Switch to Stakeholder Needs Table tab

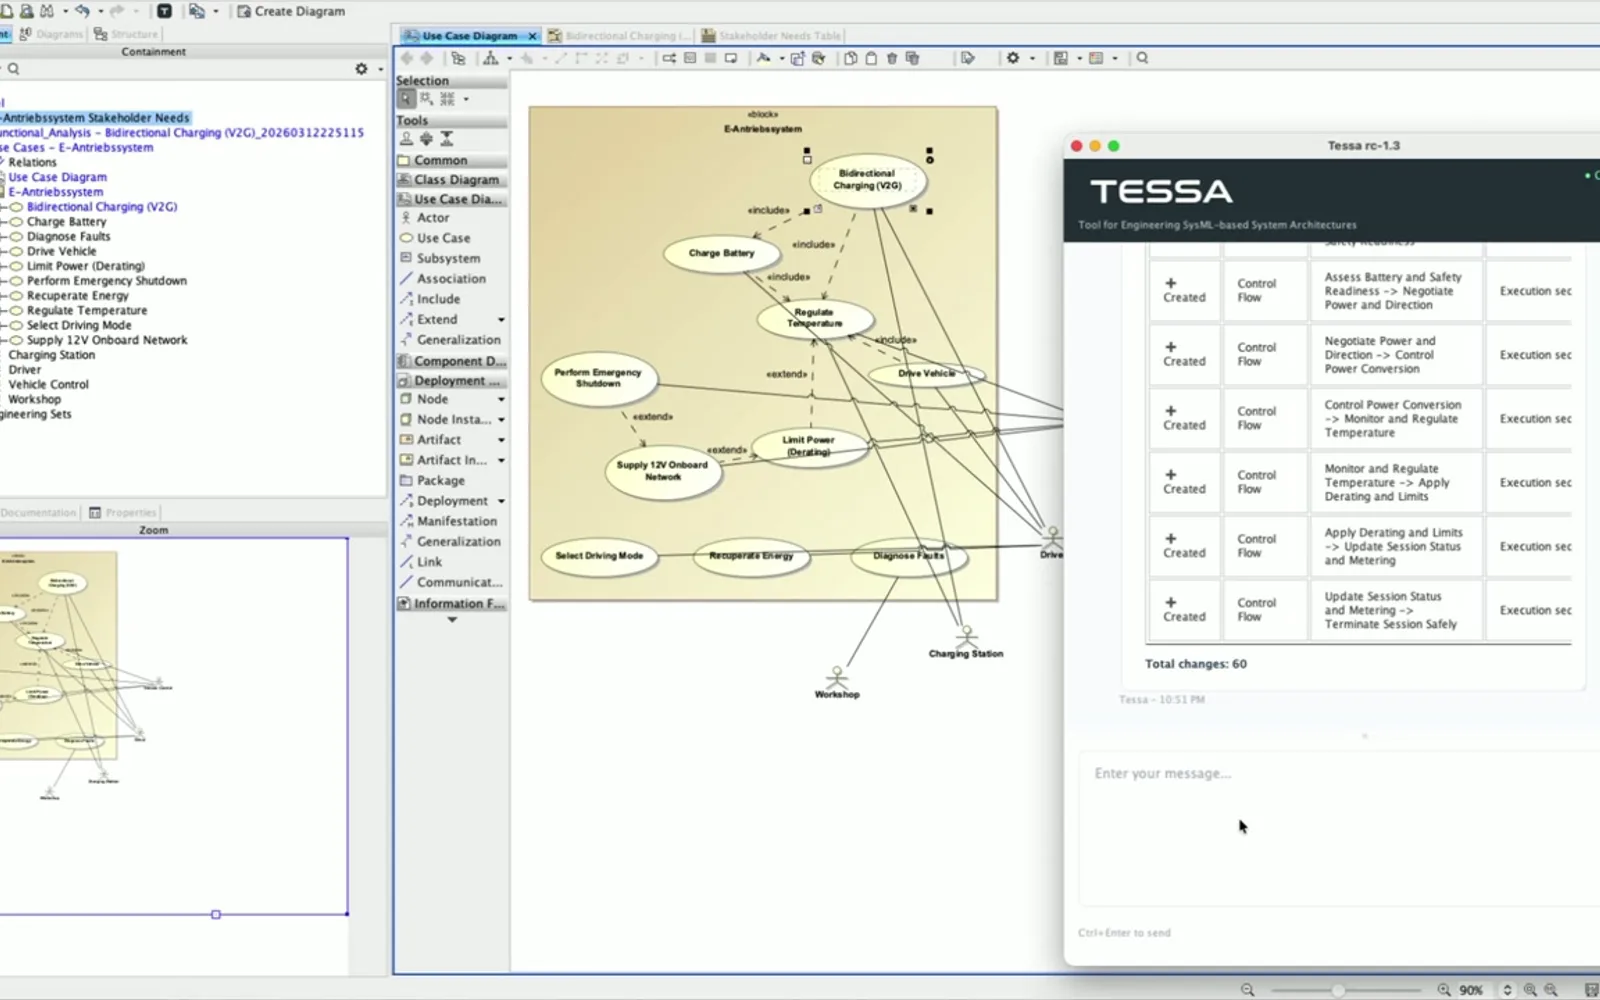tap(771, 36)
